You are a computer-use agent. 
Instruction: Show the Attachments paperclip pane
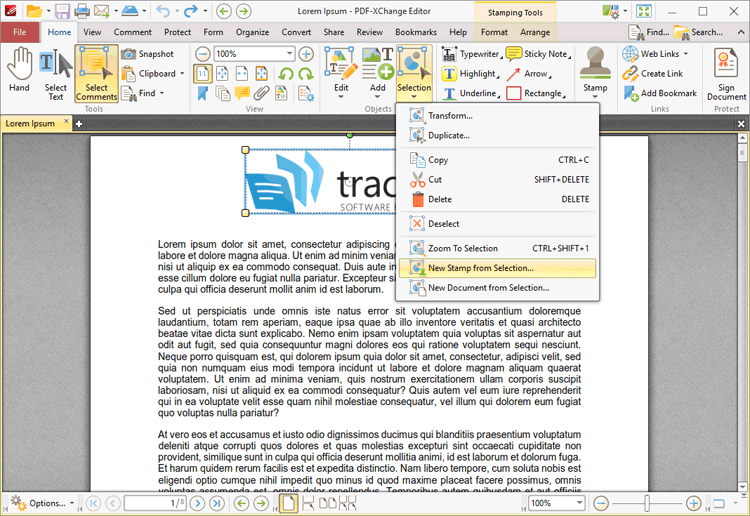(x=261, y=93)
